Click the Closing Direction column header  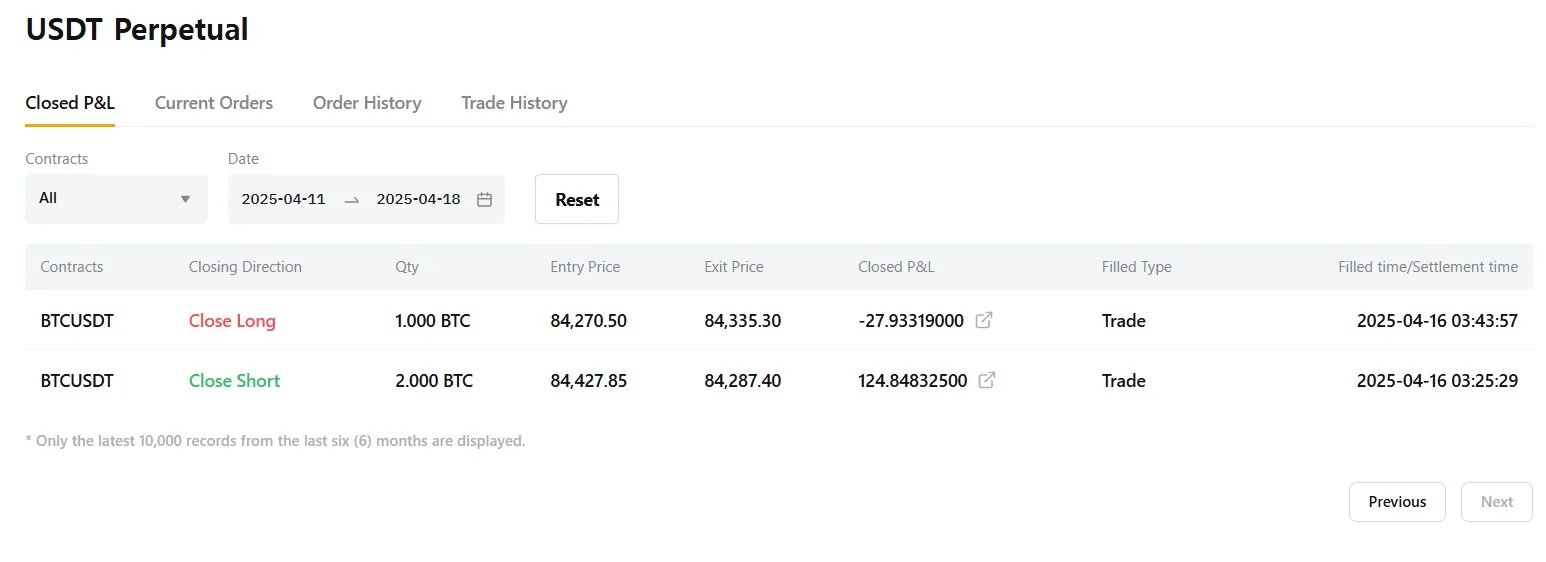click(x=245, y=267)
